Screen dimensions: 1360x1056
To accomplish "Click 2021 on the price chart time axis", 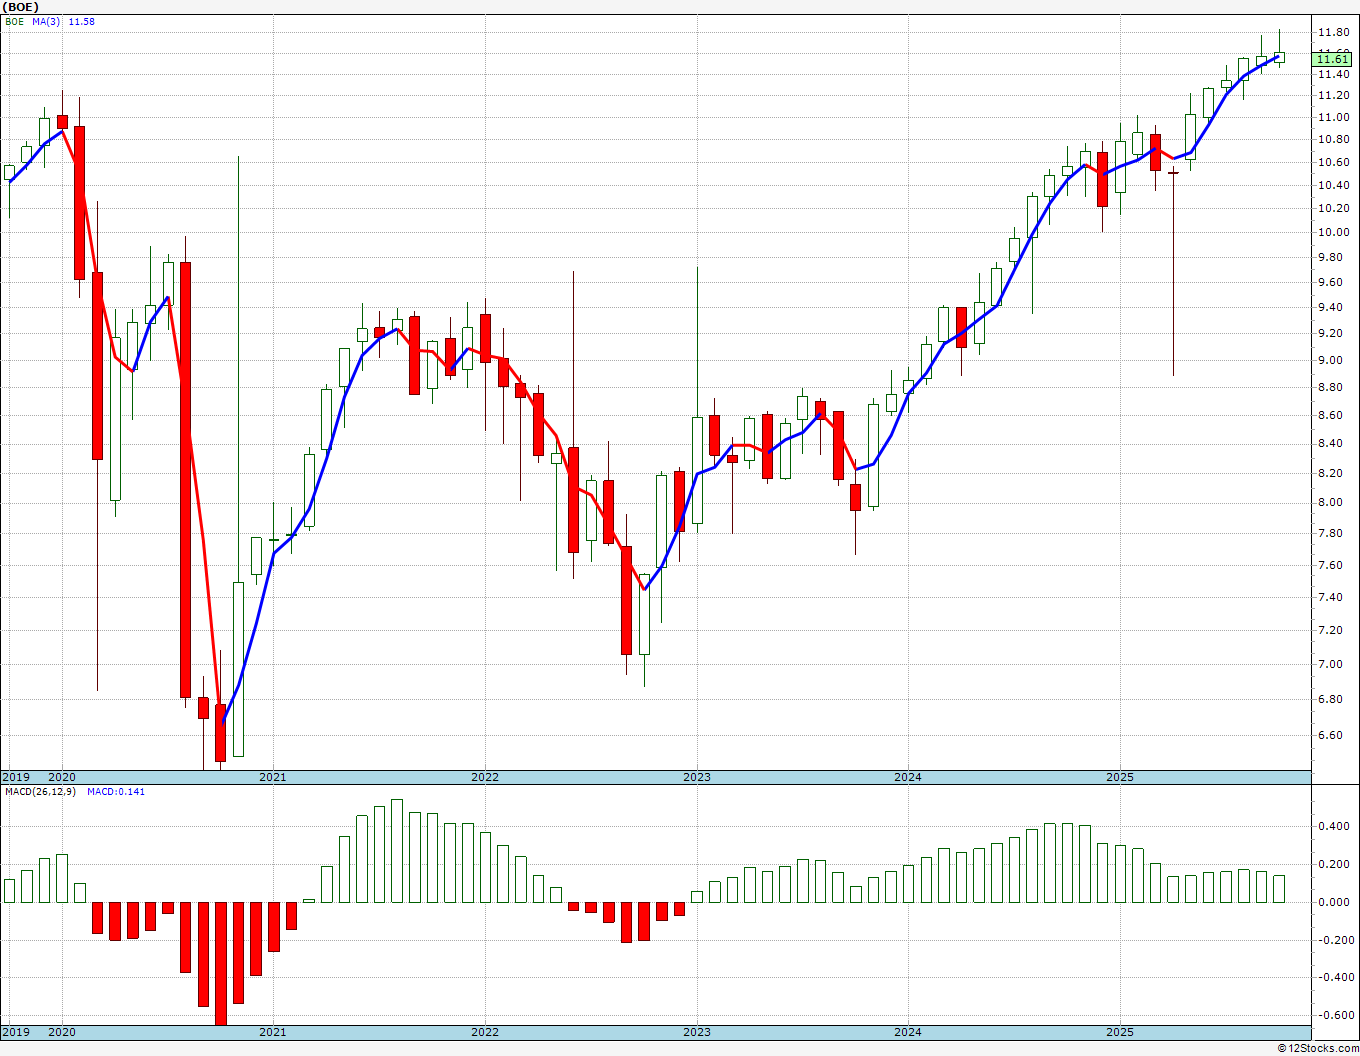I will [273, 777].
